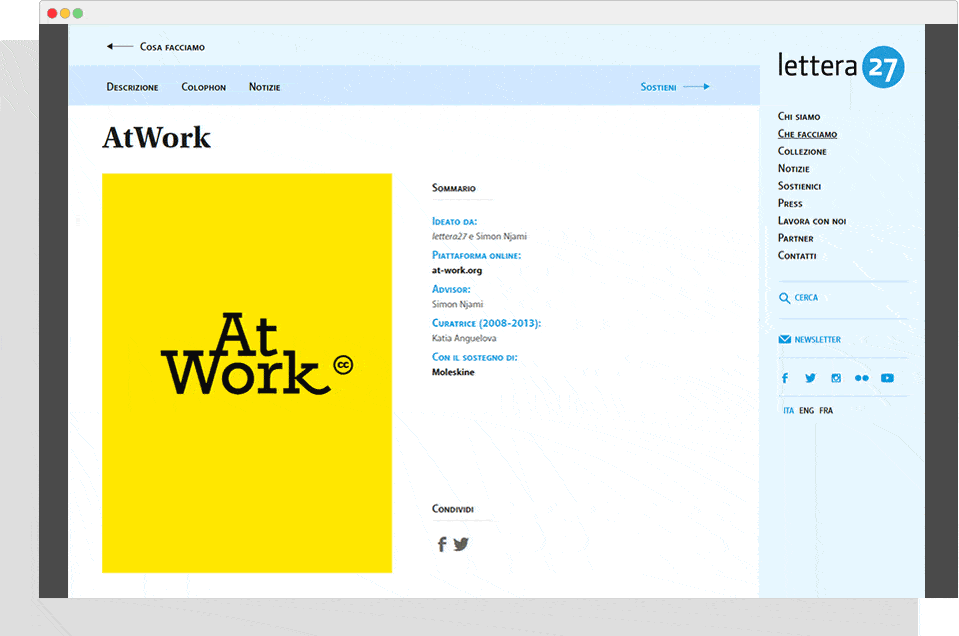Open the Notizie tab in the blue bar

264,87
